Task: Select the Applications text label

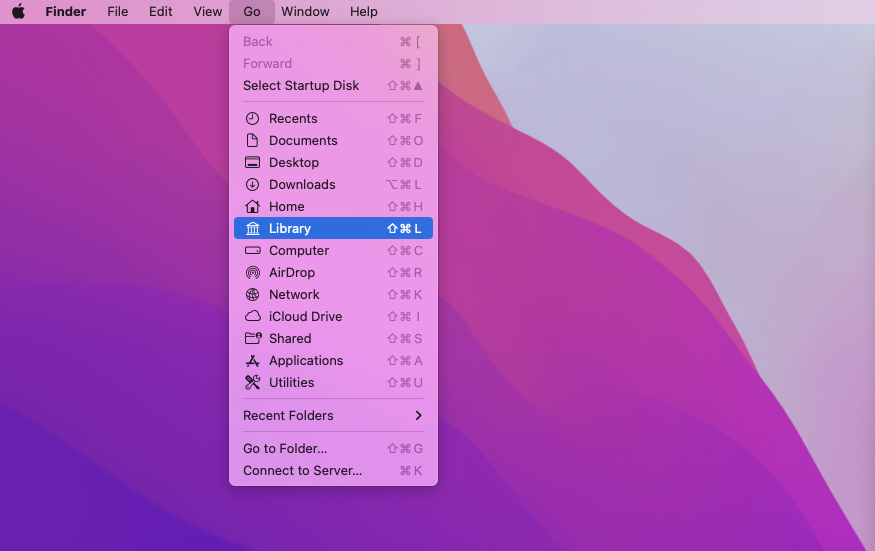Action: pyautogui.click(x=306, y=361)
